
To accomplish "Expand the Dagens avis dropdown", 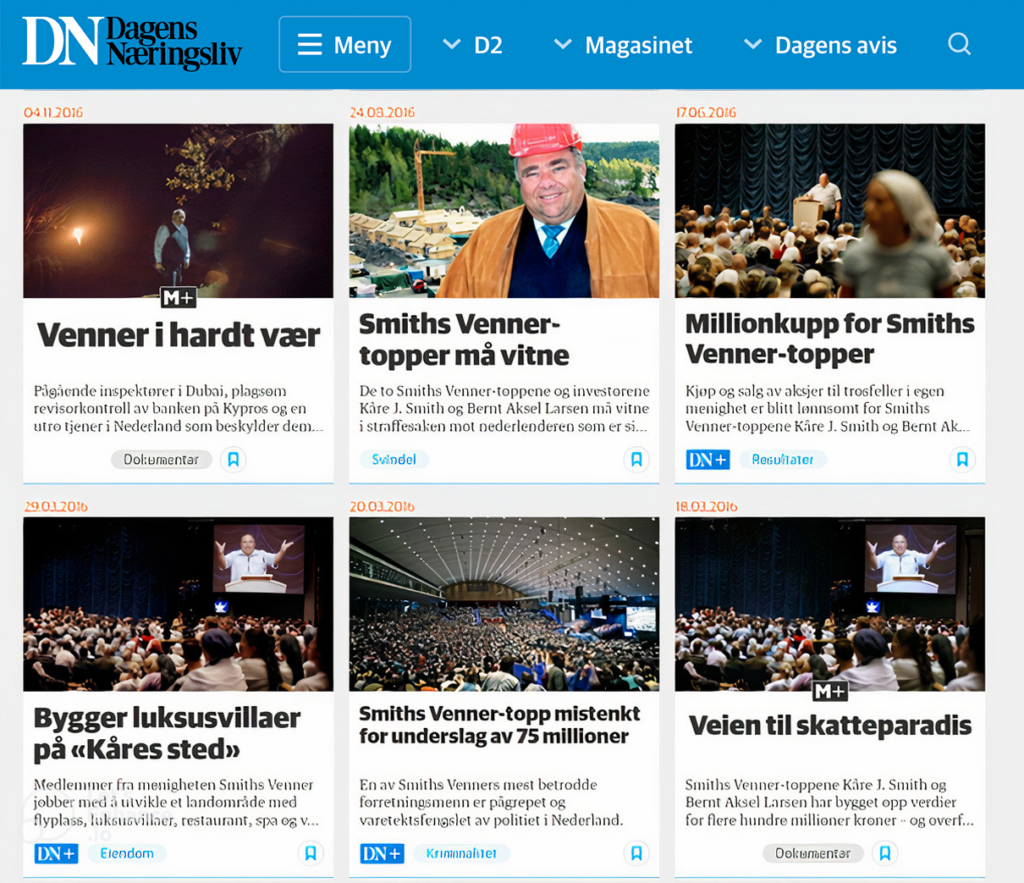I will pos(820,45).
